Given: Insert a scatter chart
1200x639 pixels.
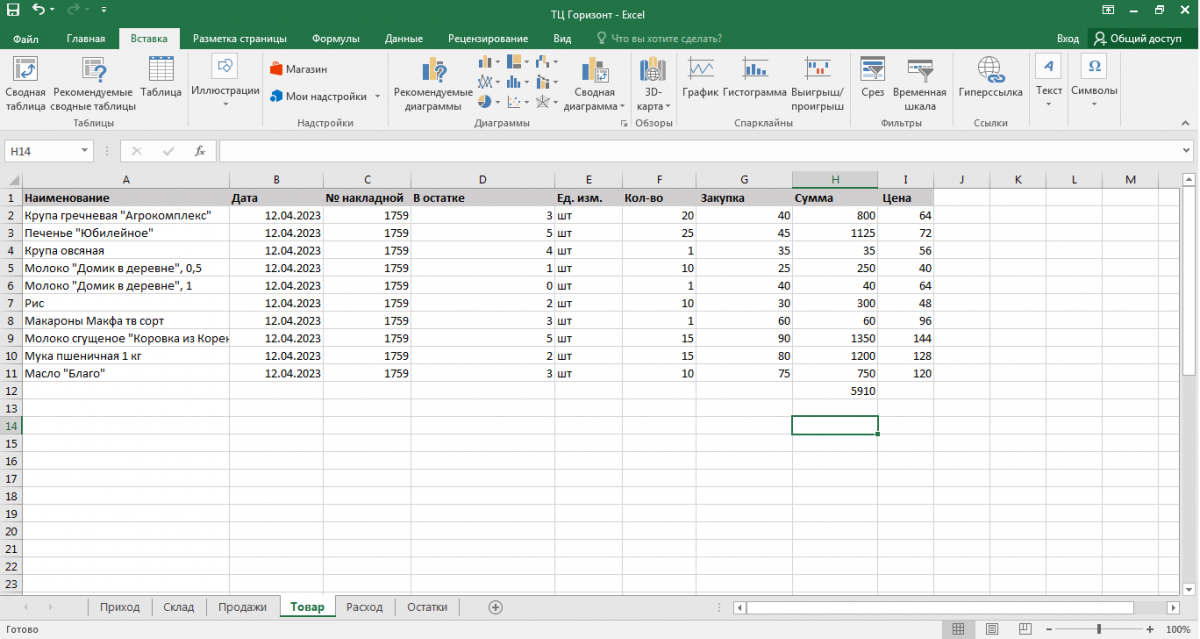Looking at the screenshot, I should pos(514,101).
